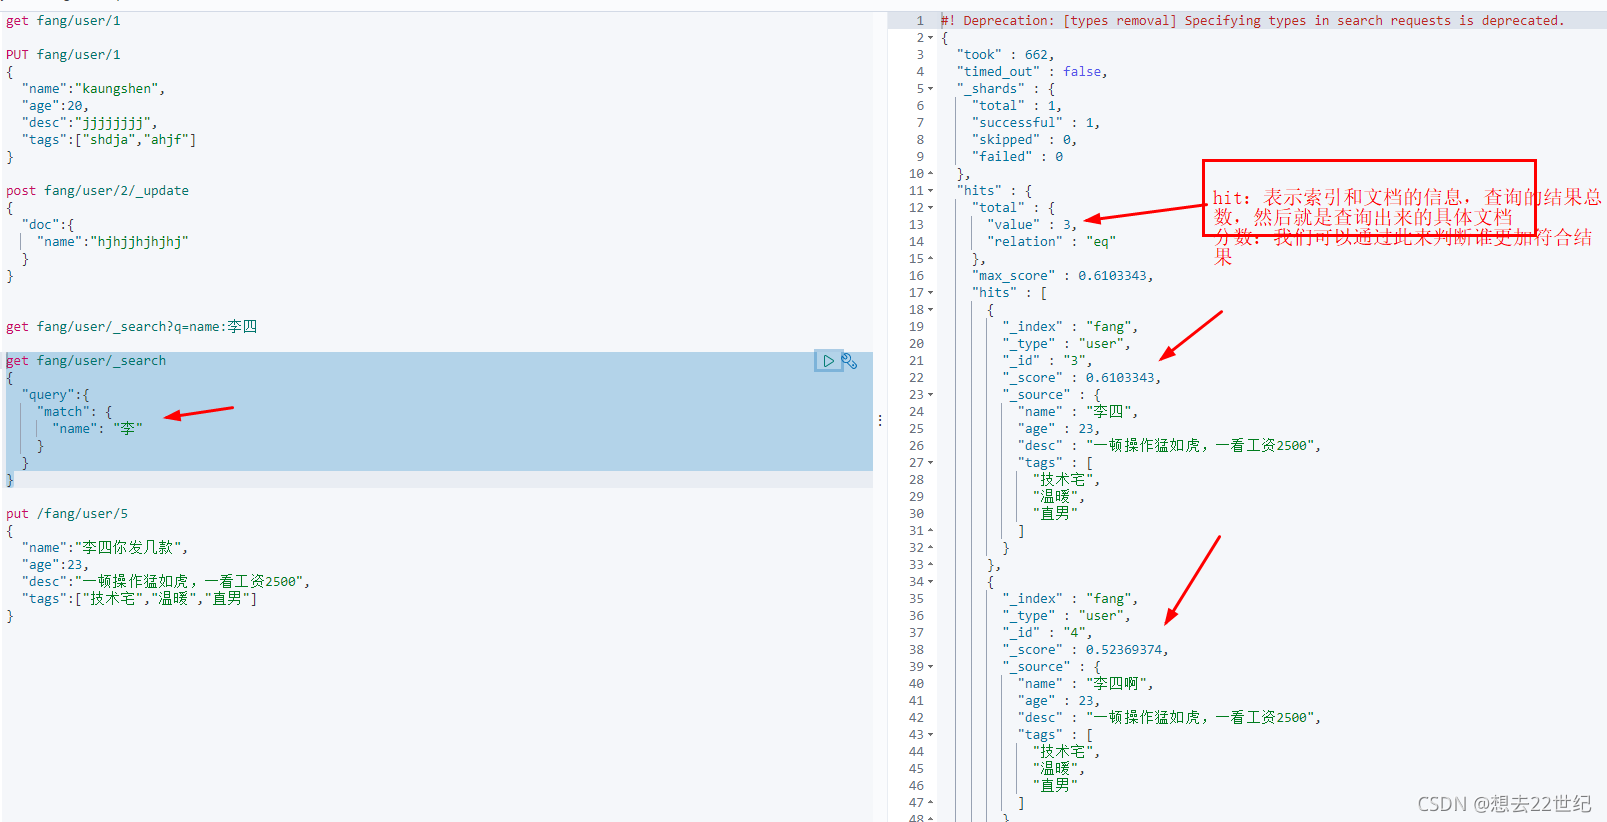Click the pane splitter handle between editor and output

click(880, 421)
